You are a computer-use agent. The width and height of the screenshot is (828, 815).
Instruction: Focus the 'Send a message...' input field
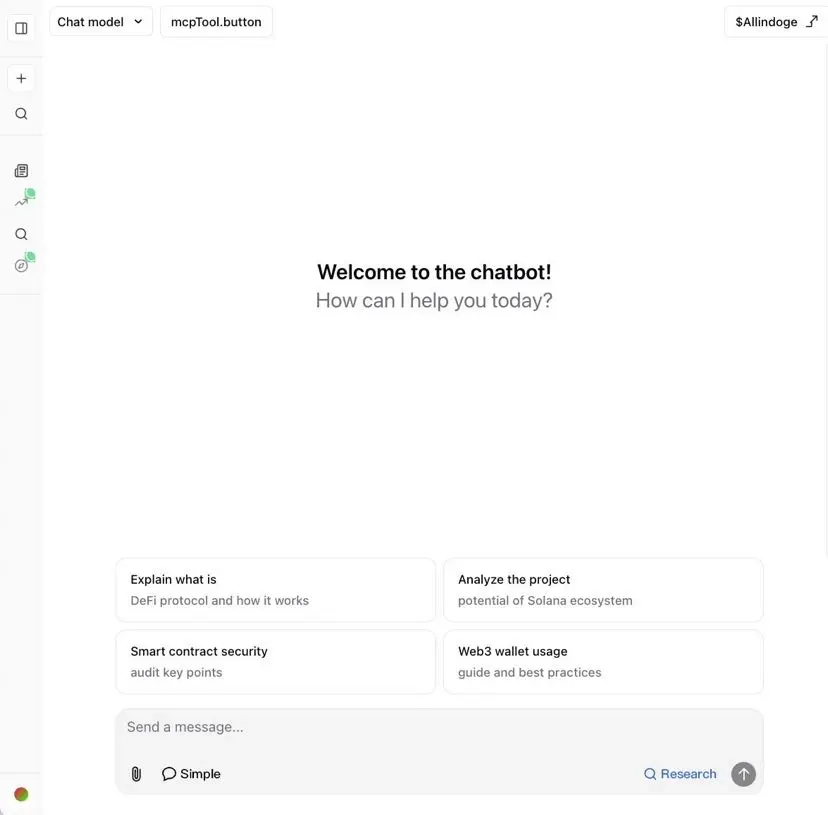pyautogui.click(x=439, y=727)
